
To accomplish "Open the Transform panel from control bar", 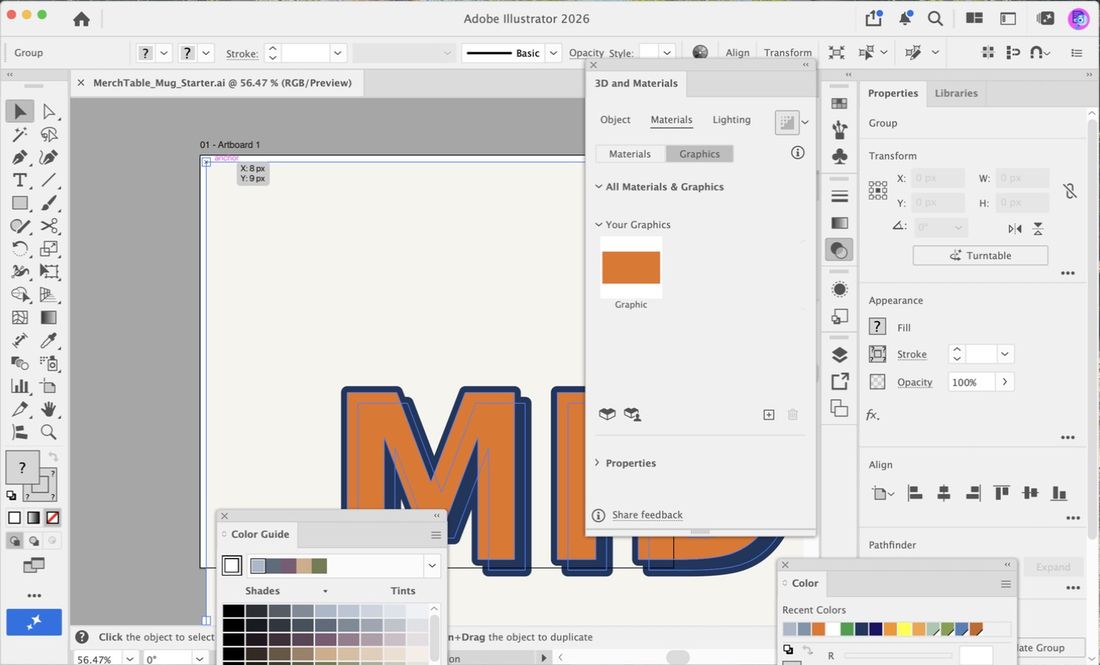I will [788, 53].
